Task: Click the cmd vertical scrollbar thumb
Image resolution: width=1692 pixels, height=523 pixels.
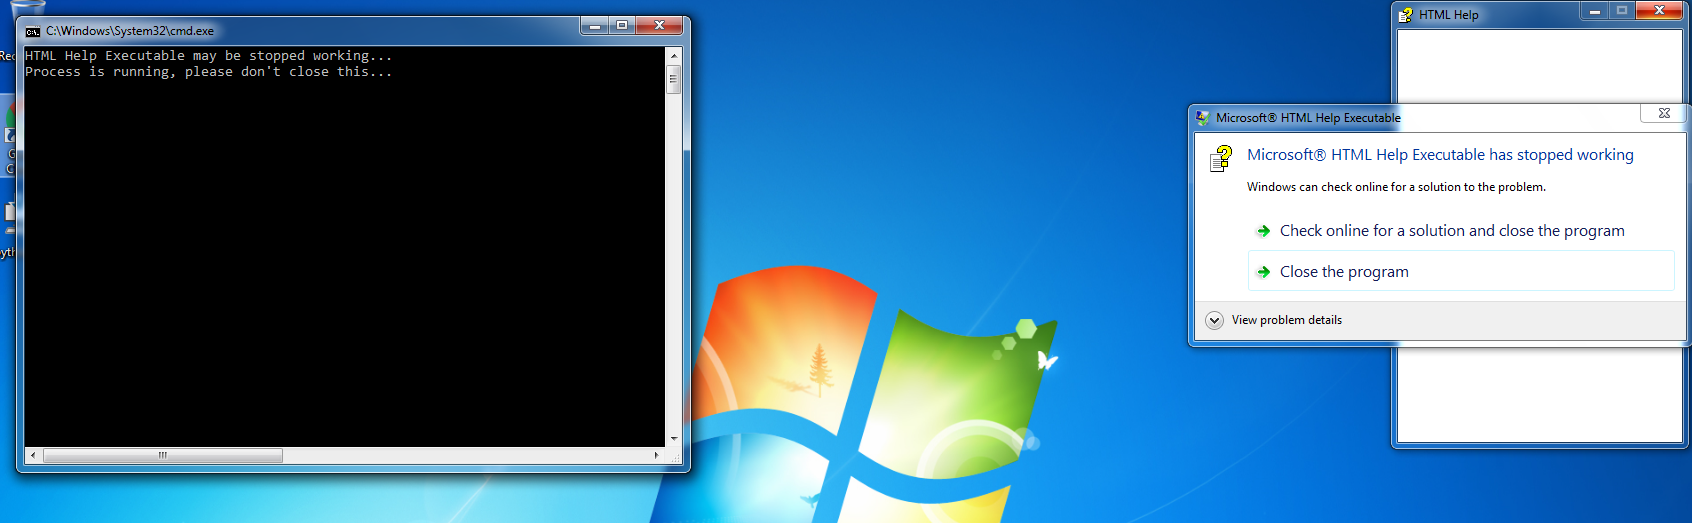Action: [674, 79]
